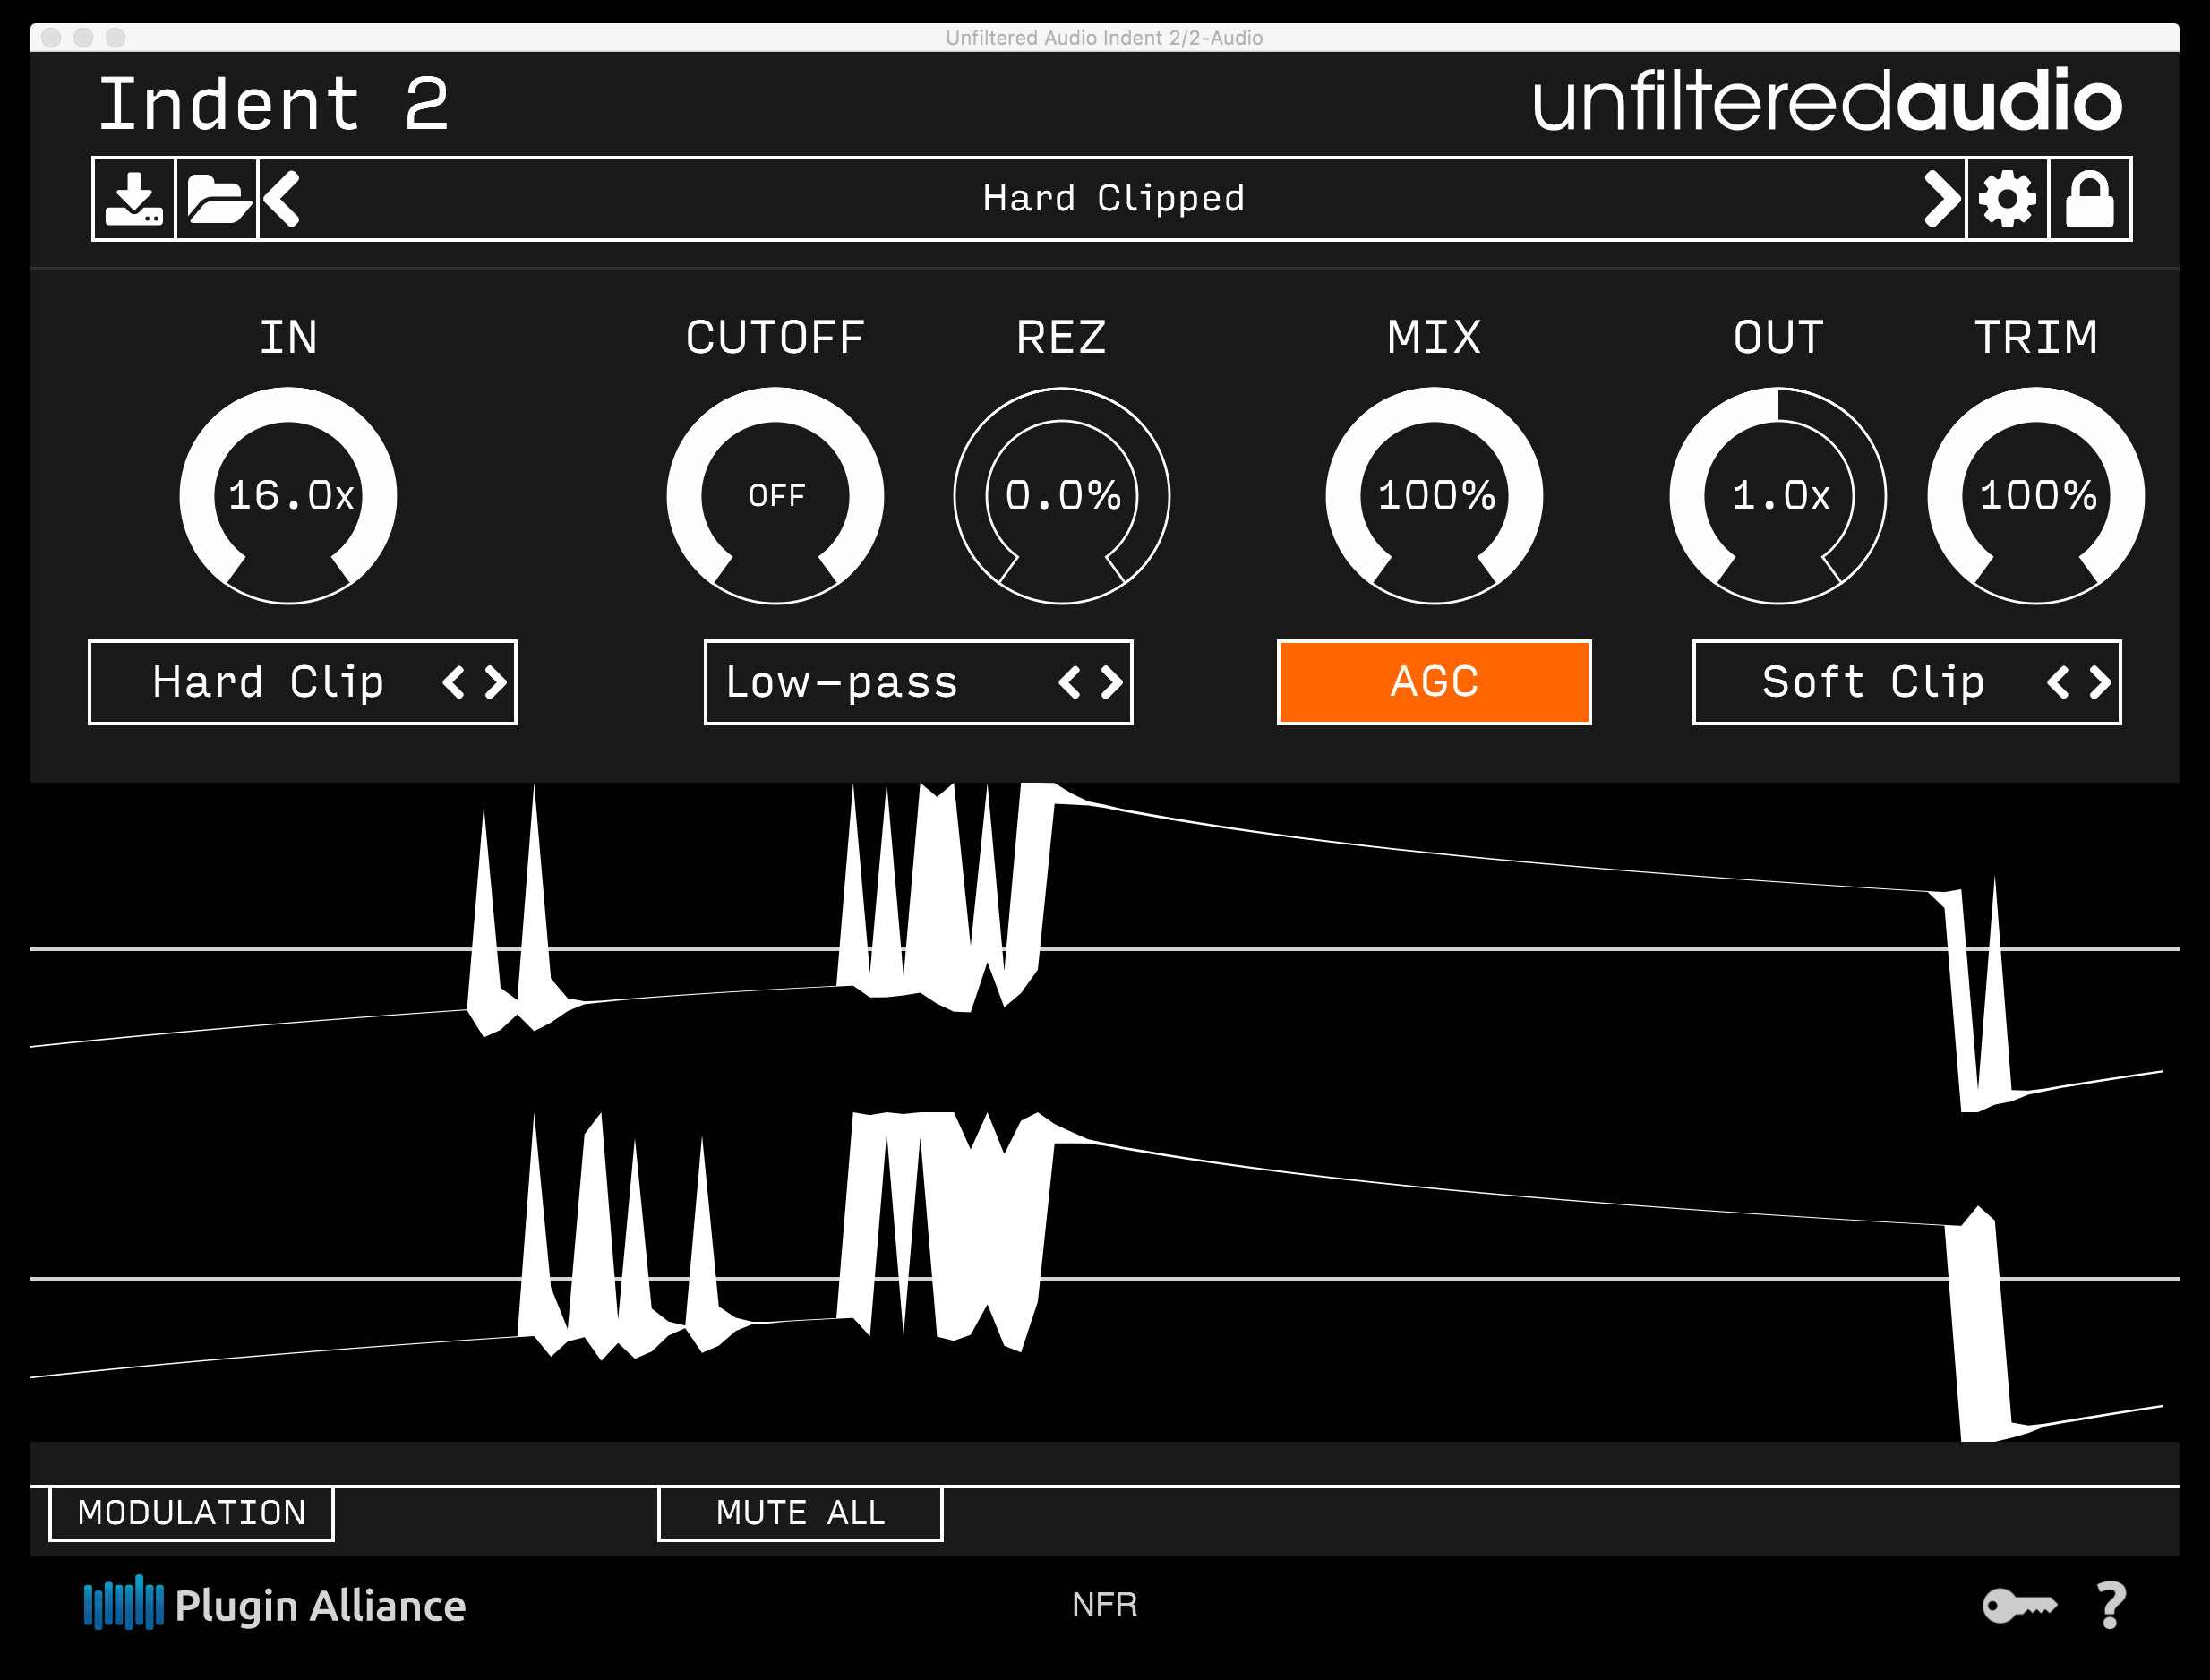Click the lower waveform display
2210x1680 pixels.
(x=1104, y=1277)
